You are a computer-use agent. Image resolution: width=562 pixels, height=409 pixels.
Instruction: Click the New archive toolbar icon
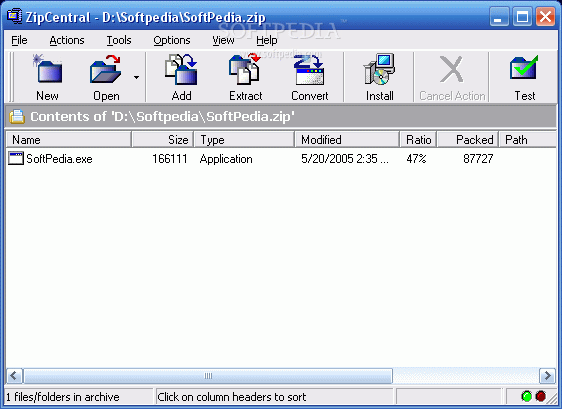click(x=47, y=69)
